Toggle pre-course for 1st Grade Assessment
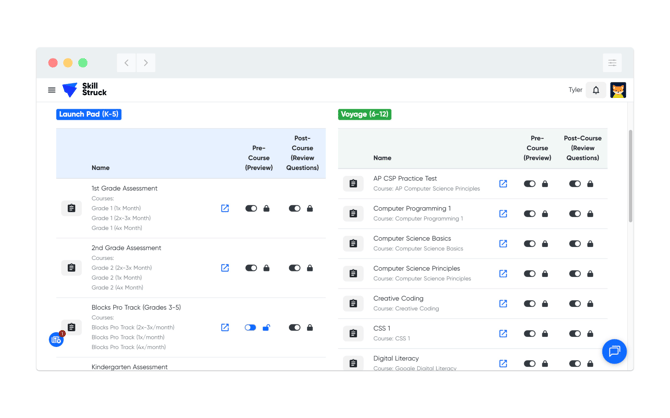 click(251, 208)
